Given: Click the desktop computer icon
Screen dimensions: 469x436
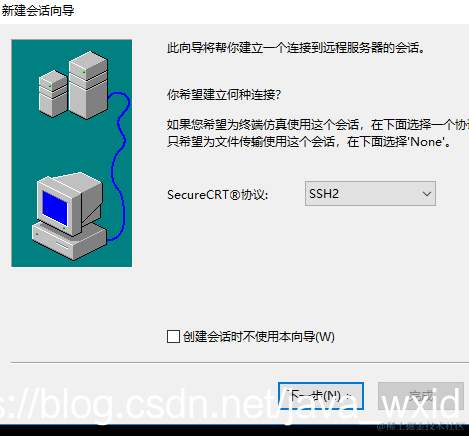Looking at the screenshot, I should [x=69, y=216].
